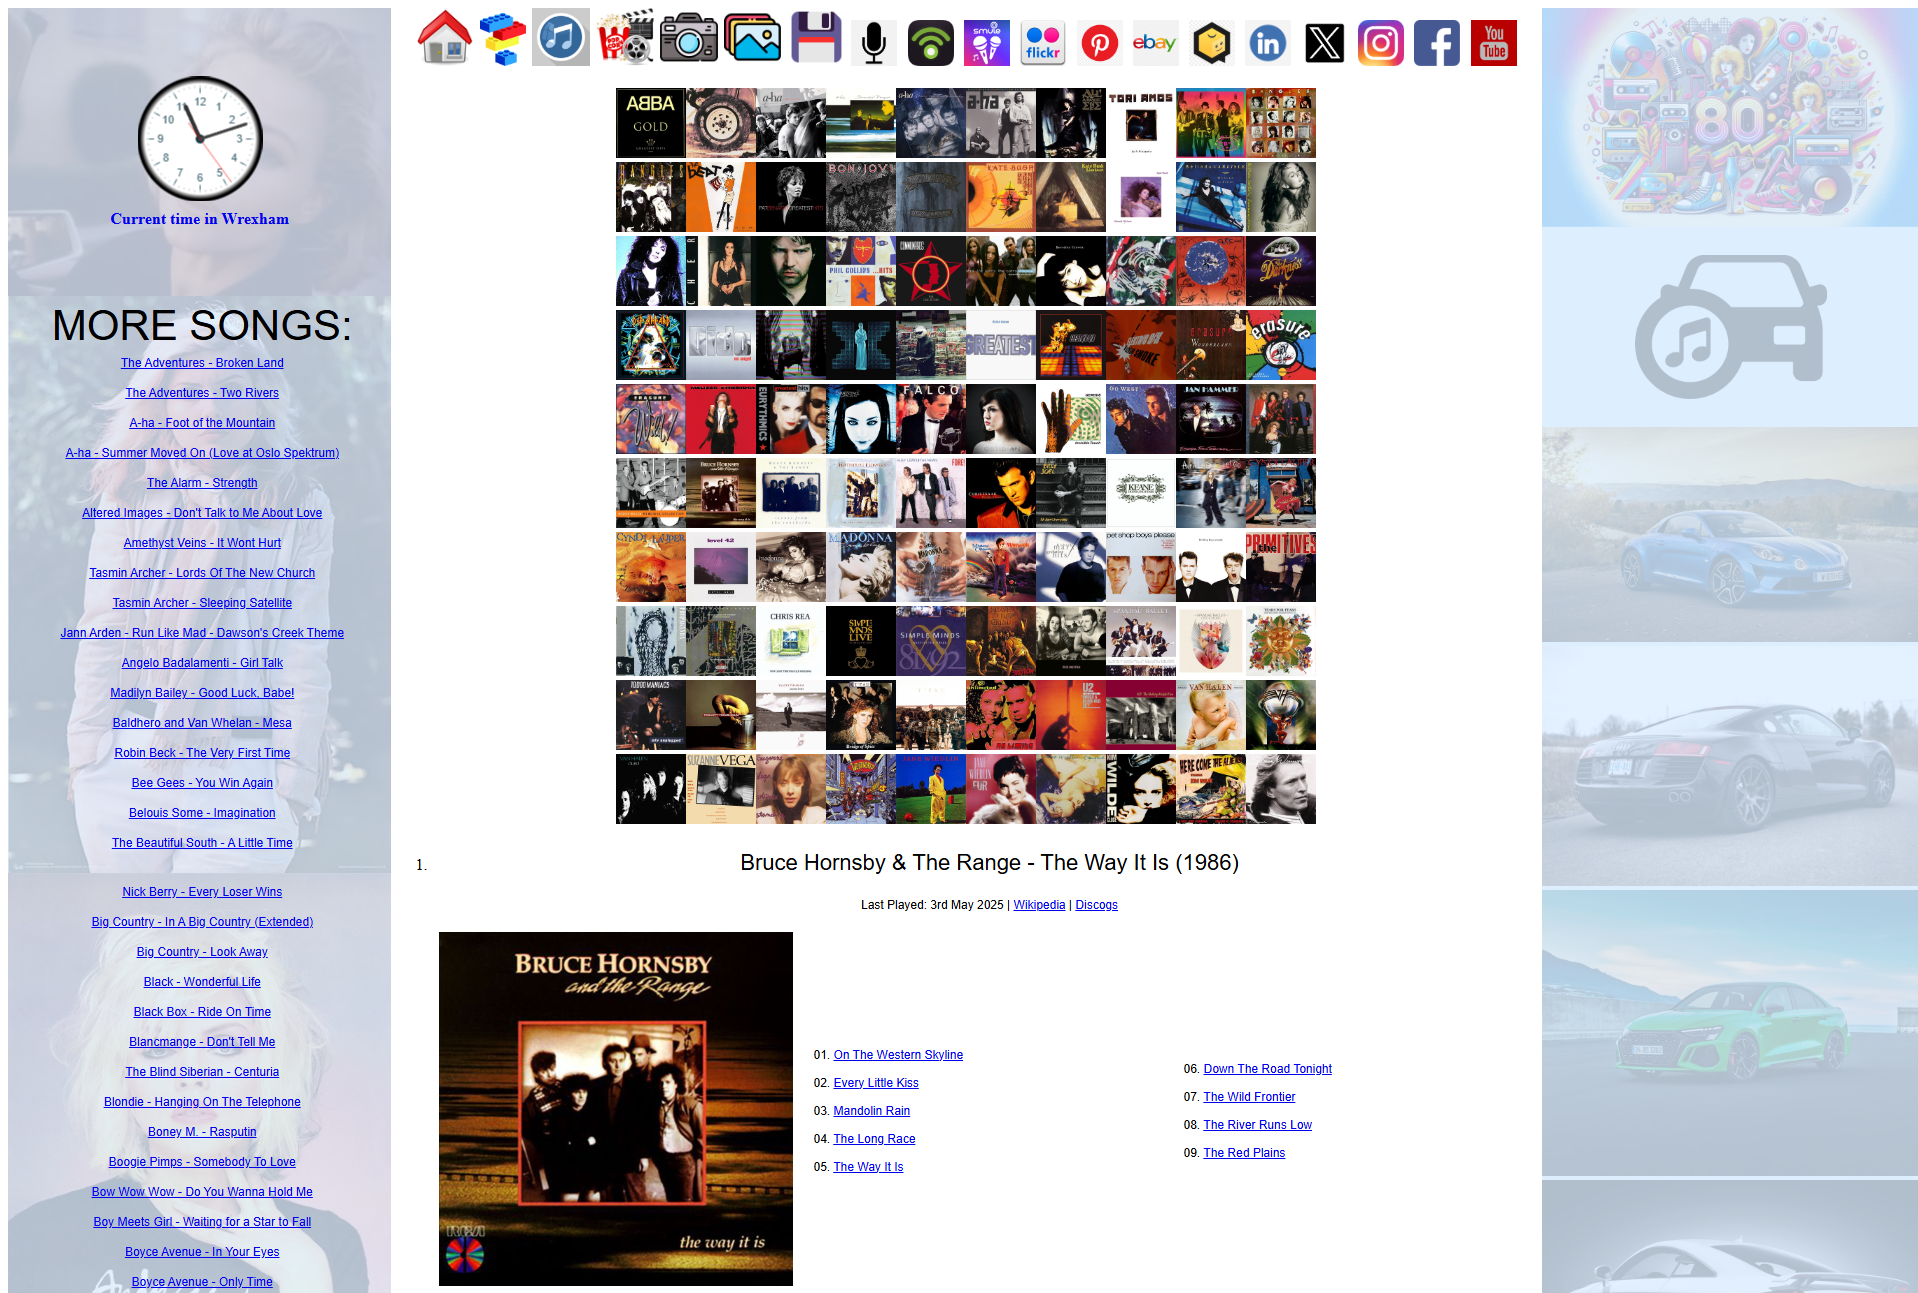Open The Alarm - Strength link
Viewport: 1918px width, 1293px height.
[202, 483]
